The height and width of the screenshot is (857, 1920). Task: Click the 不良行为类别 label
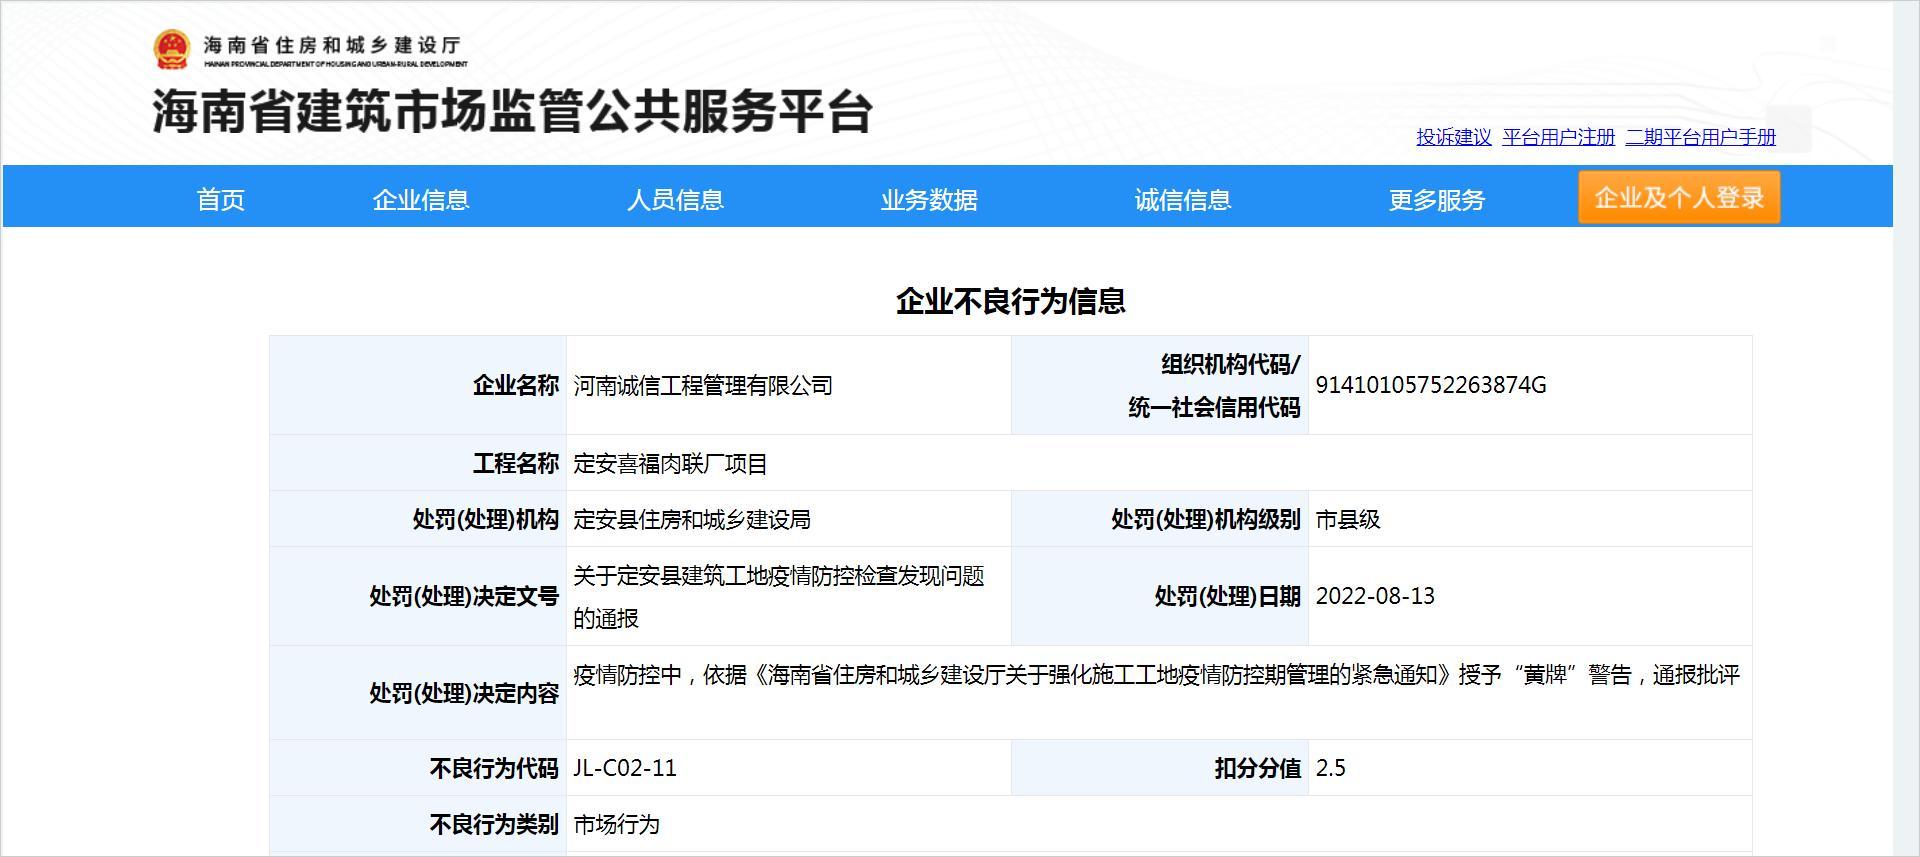(x=494, y=825)
